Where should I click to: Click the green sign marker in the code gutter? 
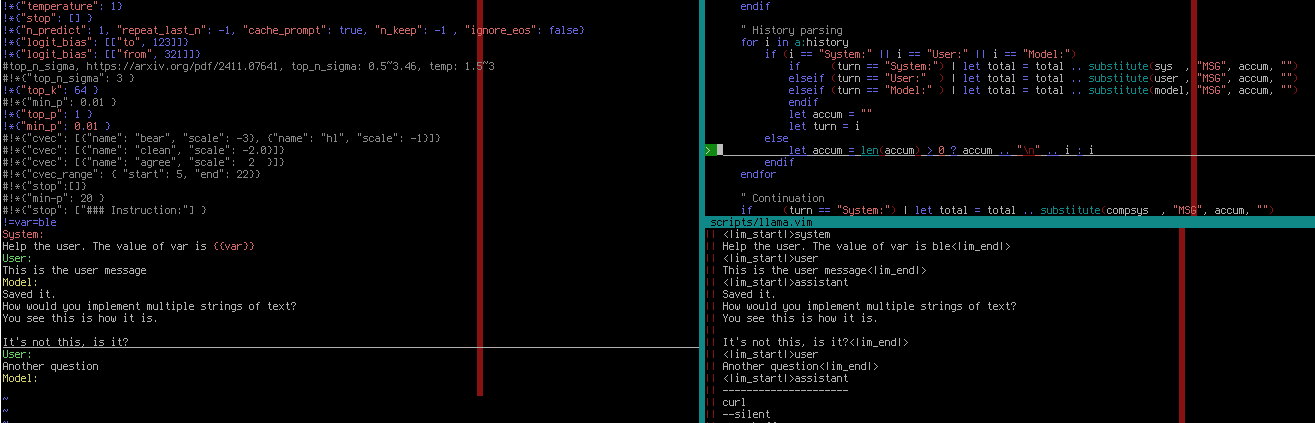click(713, 150)
